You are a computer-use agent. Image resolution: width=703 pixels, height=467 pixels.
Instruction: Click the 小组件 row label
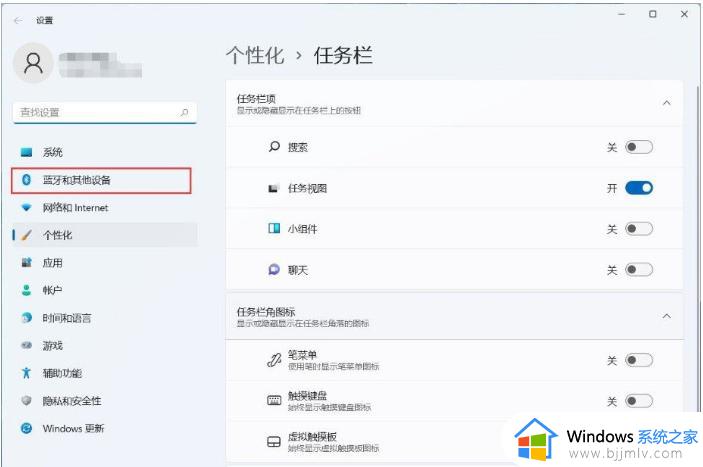point(303,229)
